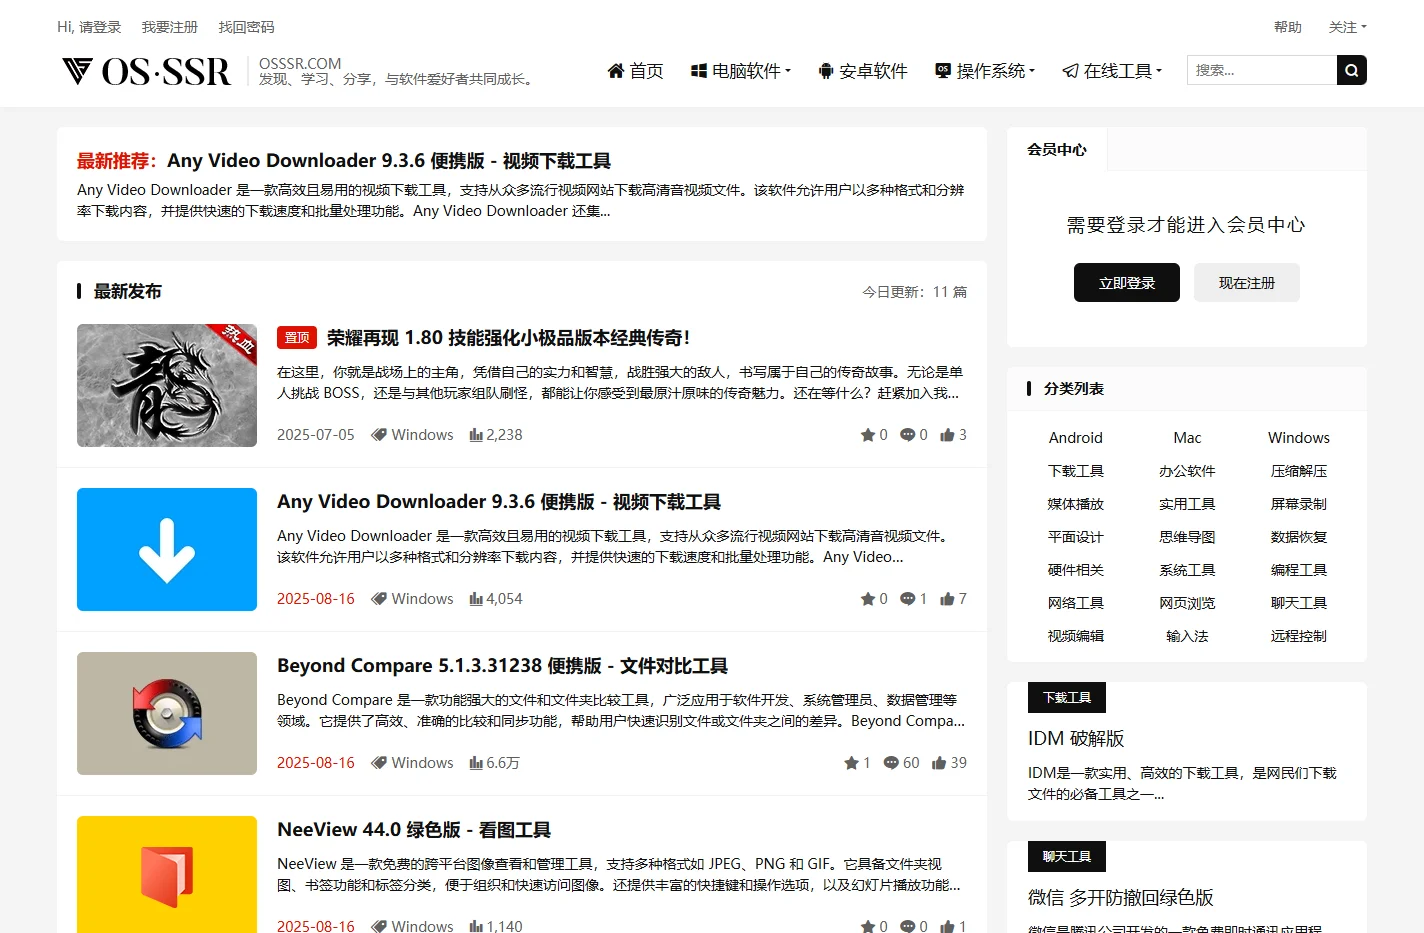Click the yellow NeeView thumbnail
The image size is (1424, 933).
pos(167,874)
